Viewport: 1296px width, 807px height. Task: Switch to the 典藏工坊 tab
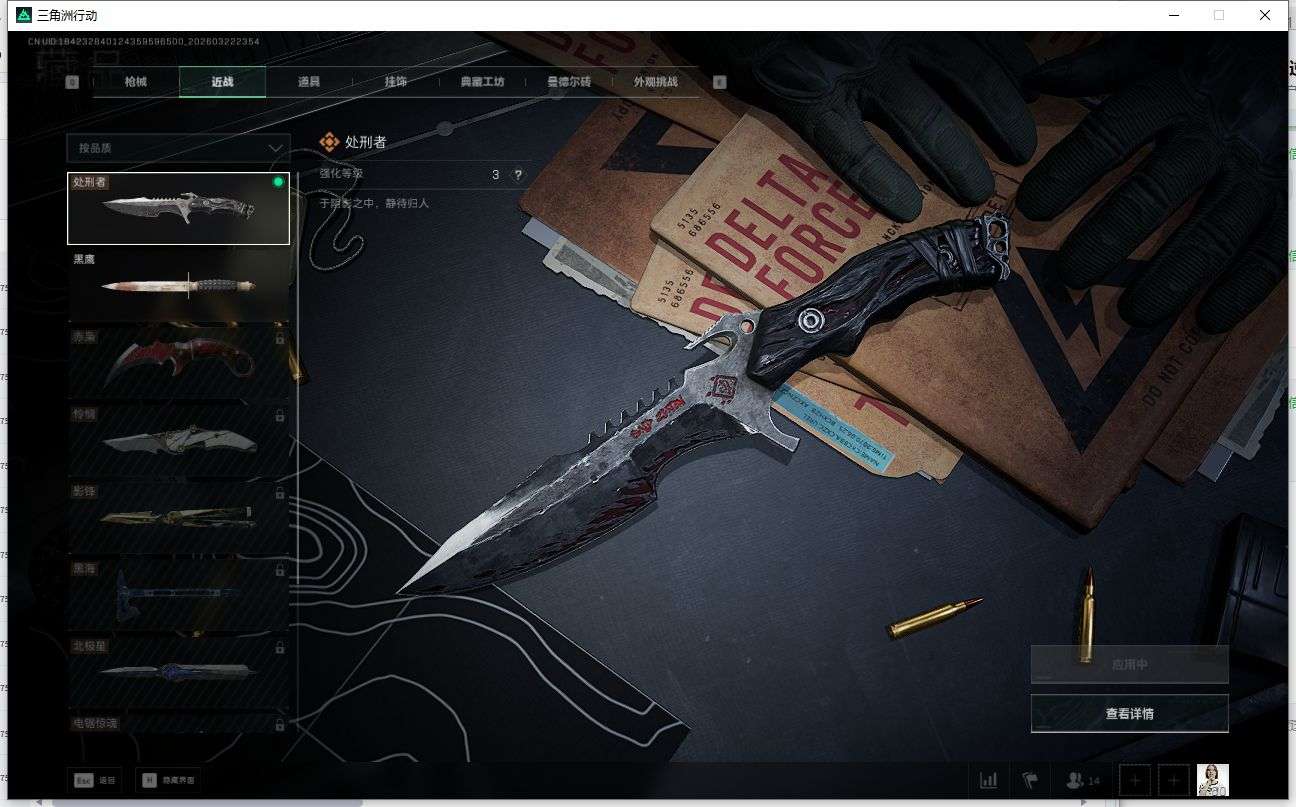(483, 82)
